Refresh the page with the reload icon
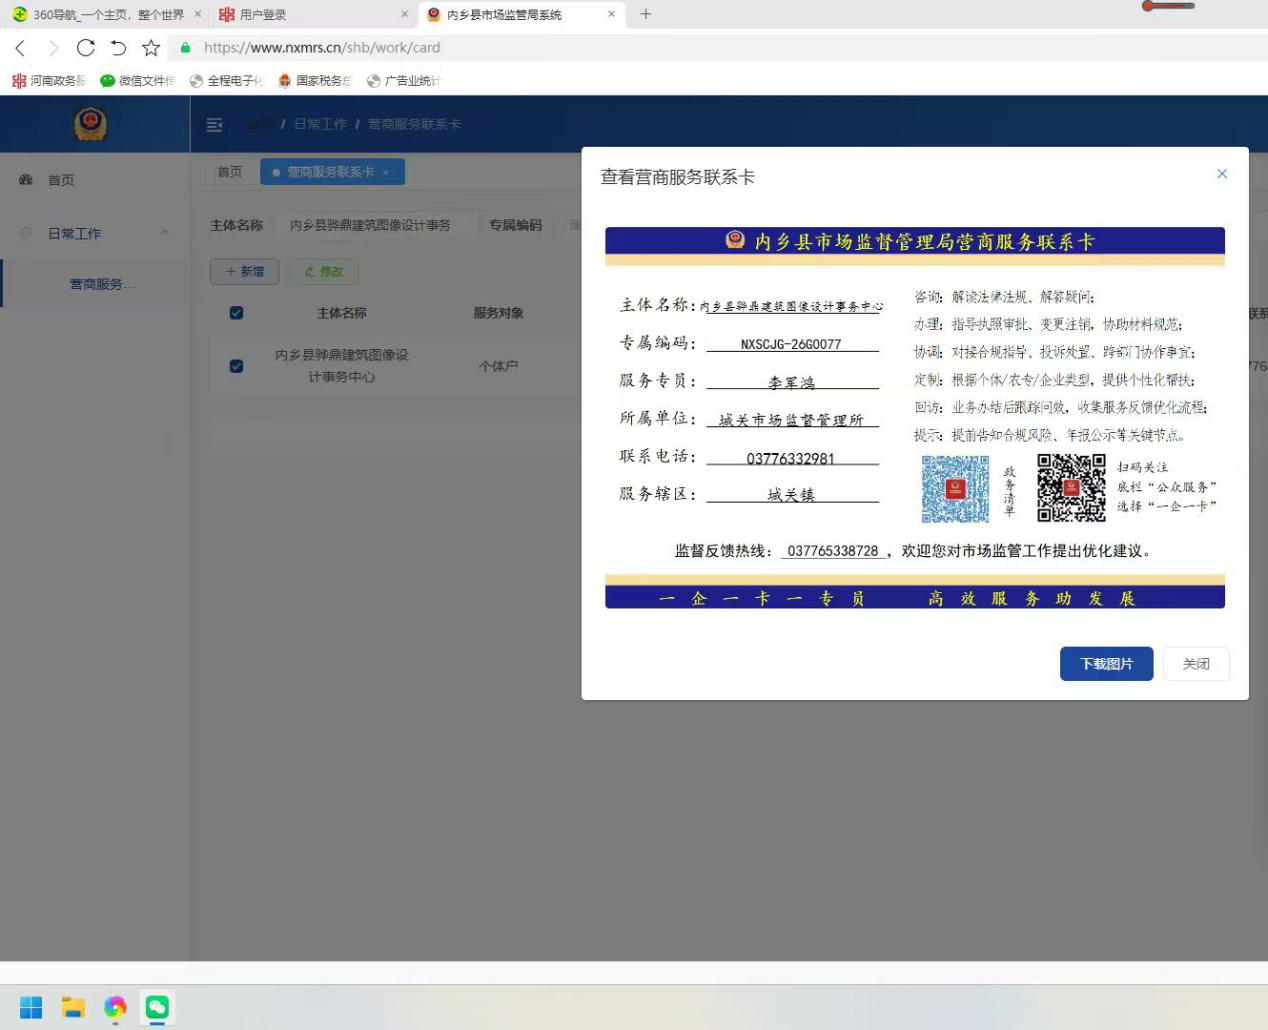1268x1030 pixels. click(x=85, y=47)
